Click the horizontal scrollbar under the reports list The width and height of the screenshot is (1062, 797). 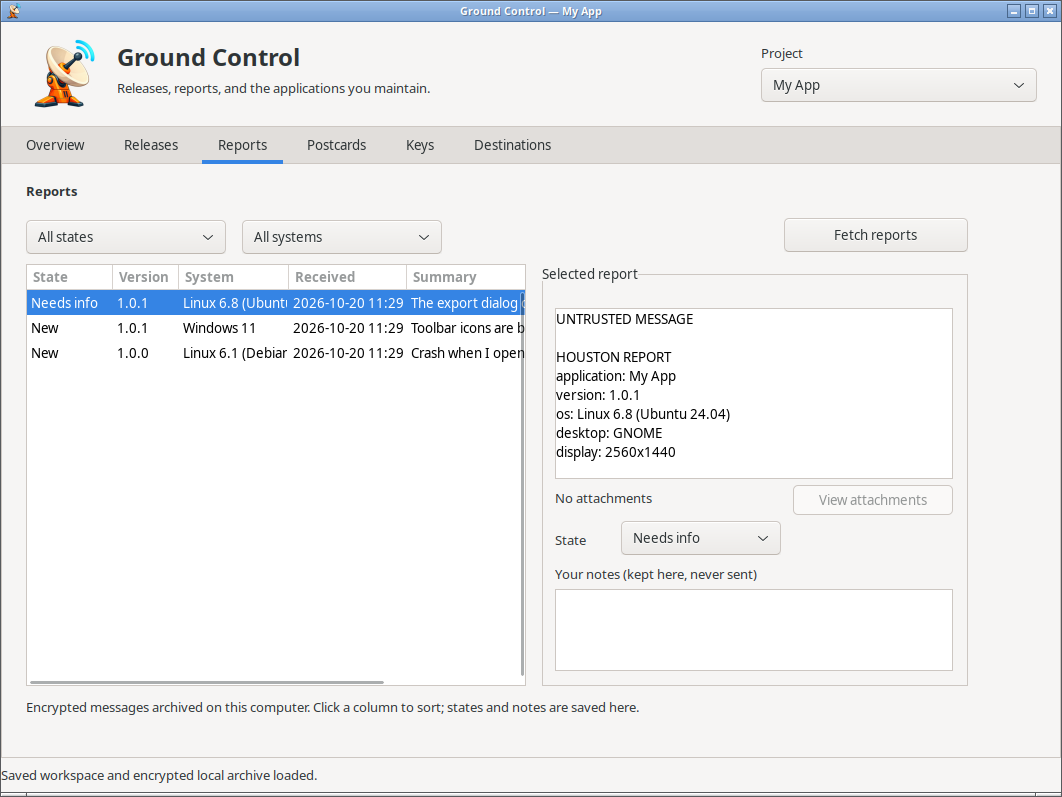tap(207, 682)
